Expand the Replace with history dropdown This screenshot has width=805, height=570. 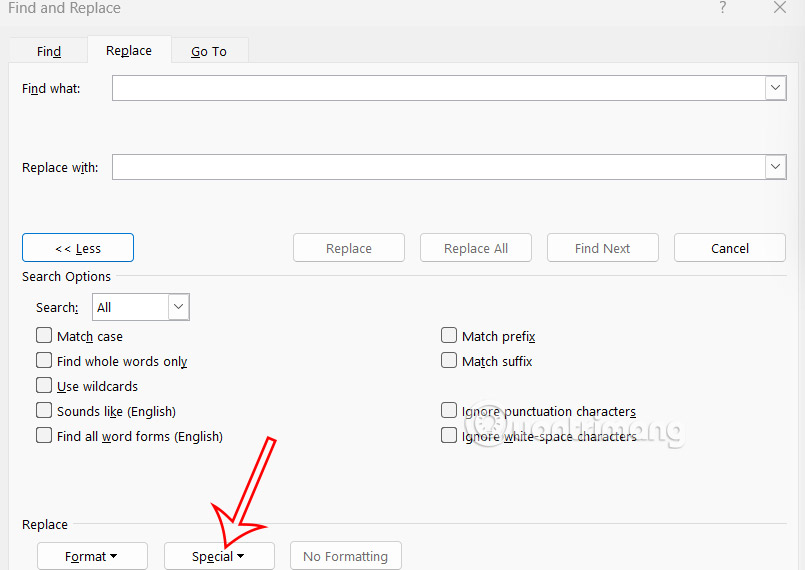[776, 167]
